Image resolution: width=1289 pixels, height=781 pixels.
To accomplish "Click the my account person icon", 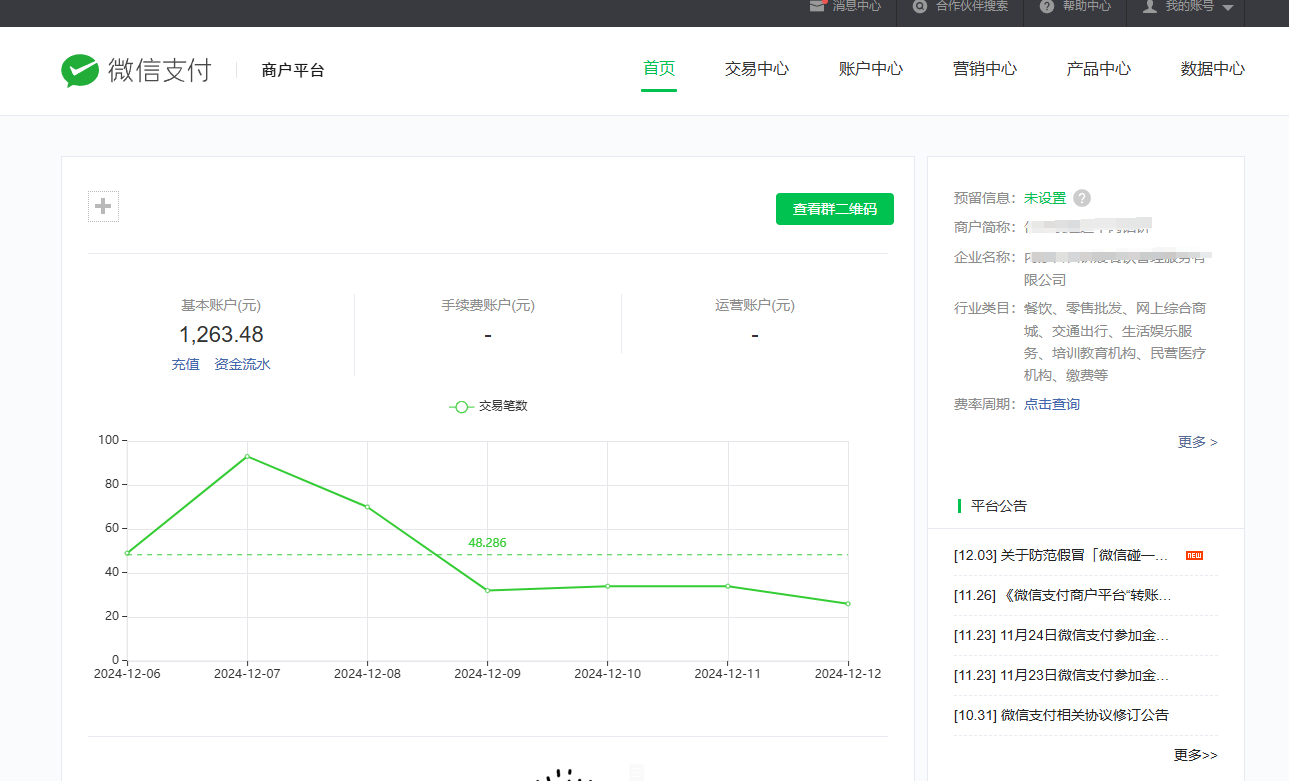I will tap(1150, 6).
